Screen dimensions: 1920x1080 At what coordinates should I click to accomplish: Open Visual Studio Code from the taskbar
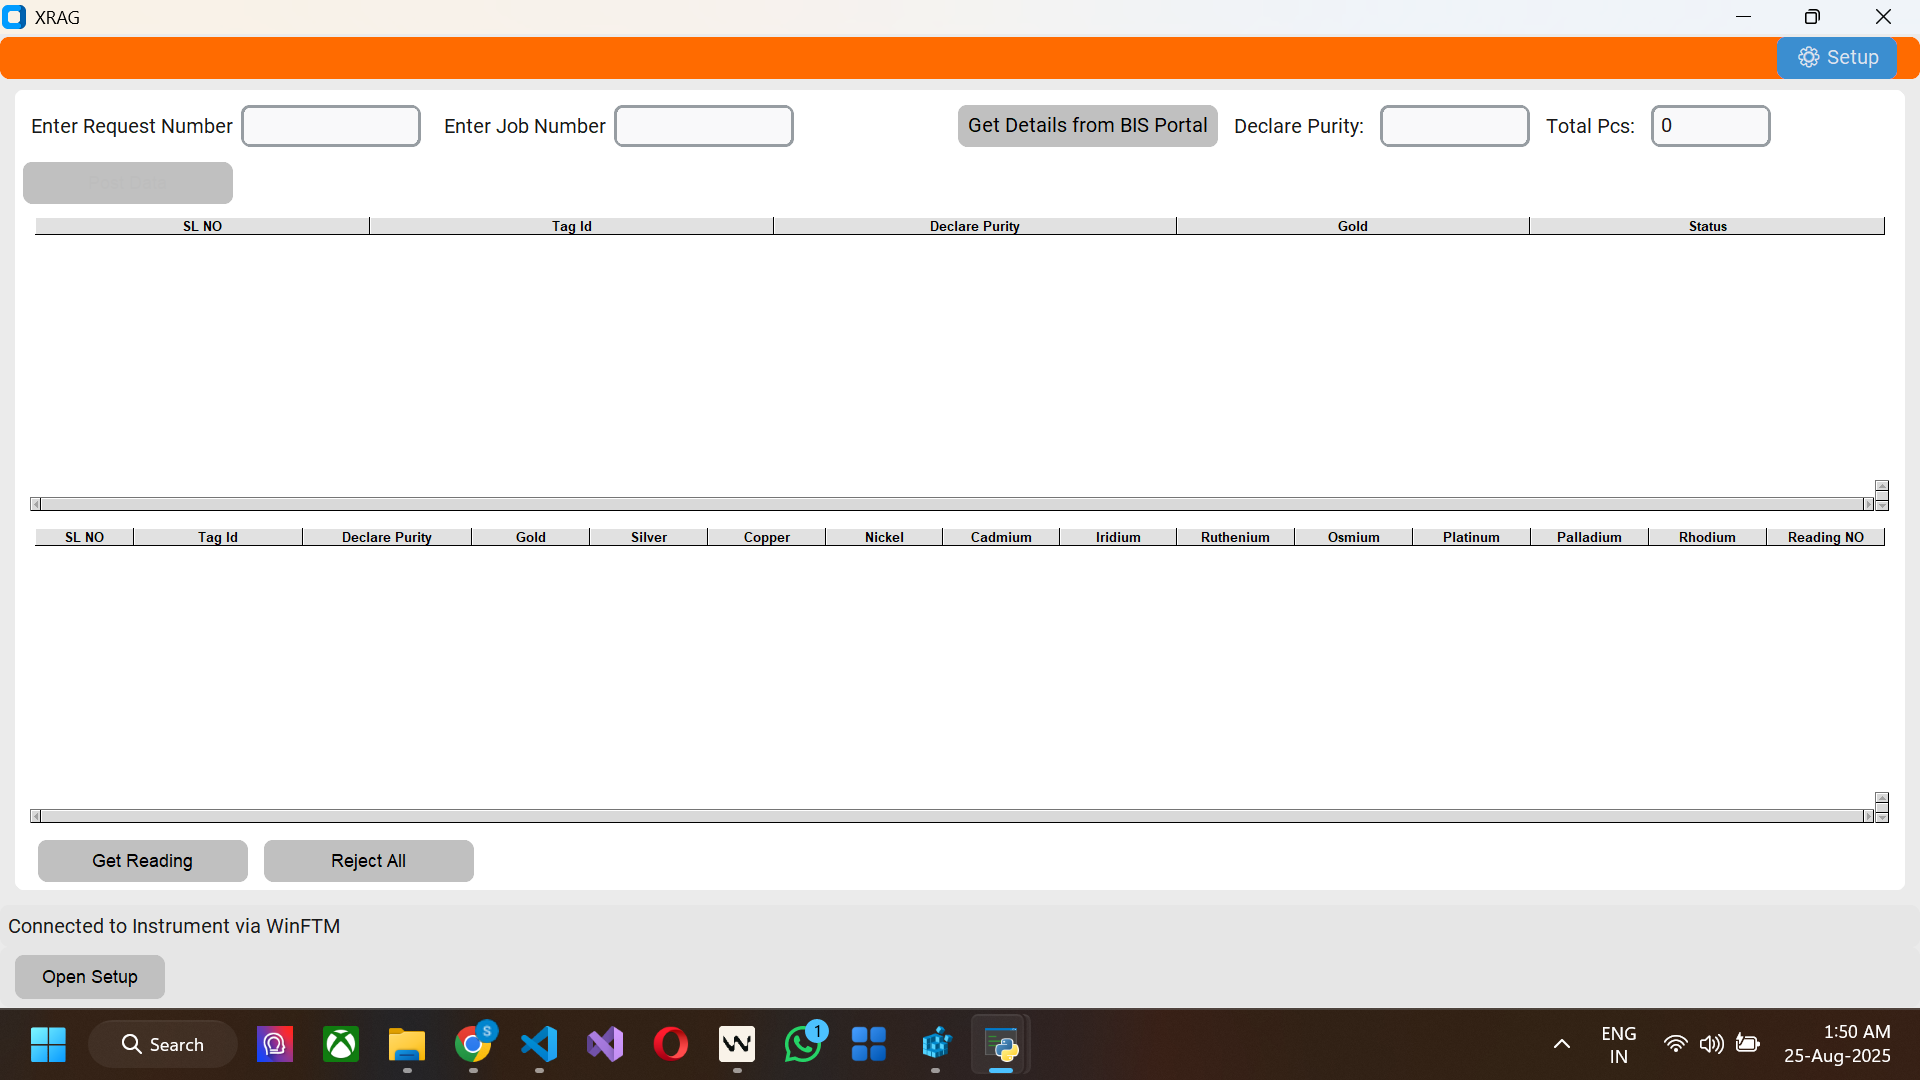coord(539,1043)
